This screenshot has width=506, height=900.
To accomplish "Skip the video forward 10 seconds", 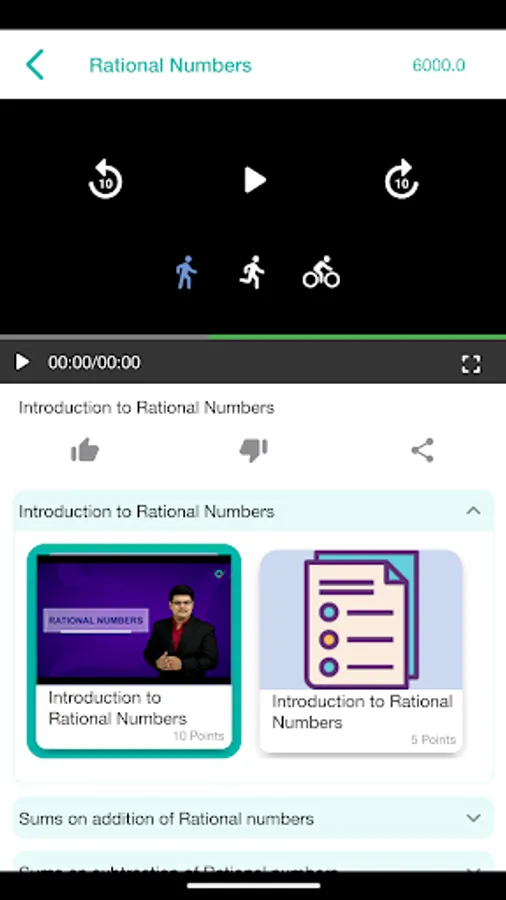I will point(402,179).
